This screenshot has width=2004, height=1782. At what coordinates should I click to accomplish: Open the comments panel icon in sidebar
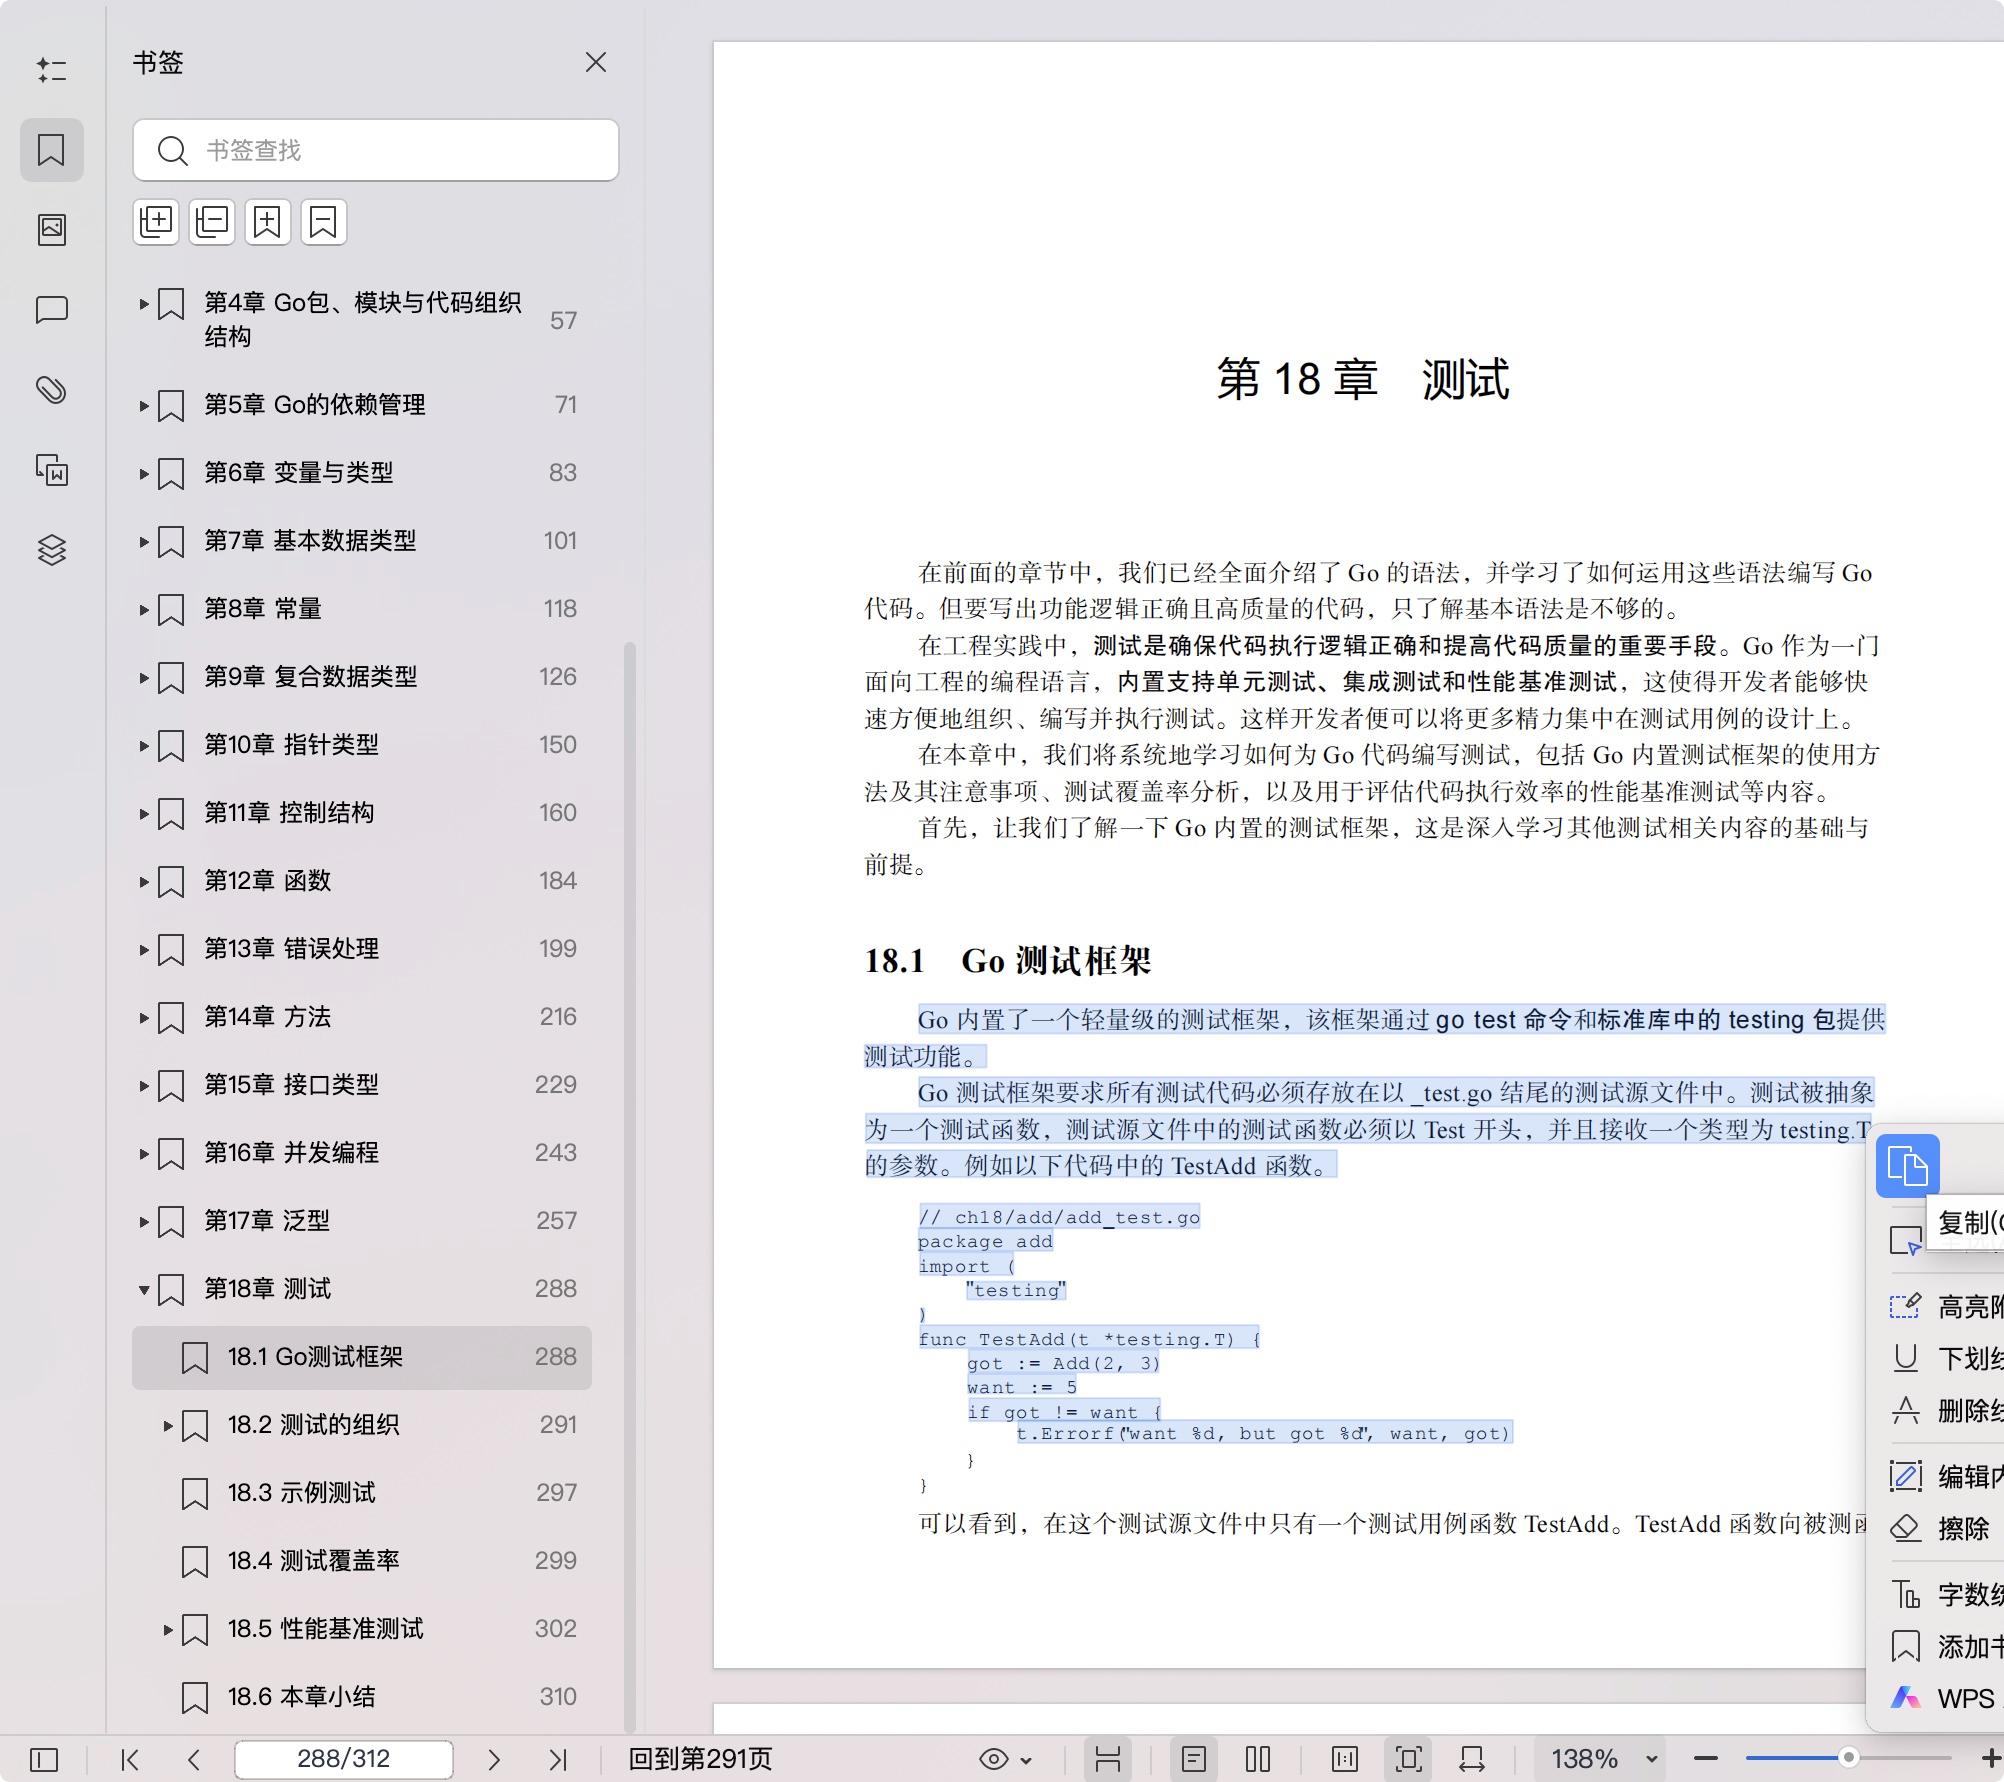coord(52,310)
